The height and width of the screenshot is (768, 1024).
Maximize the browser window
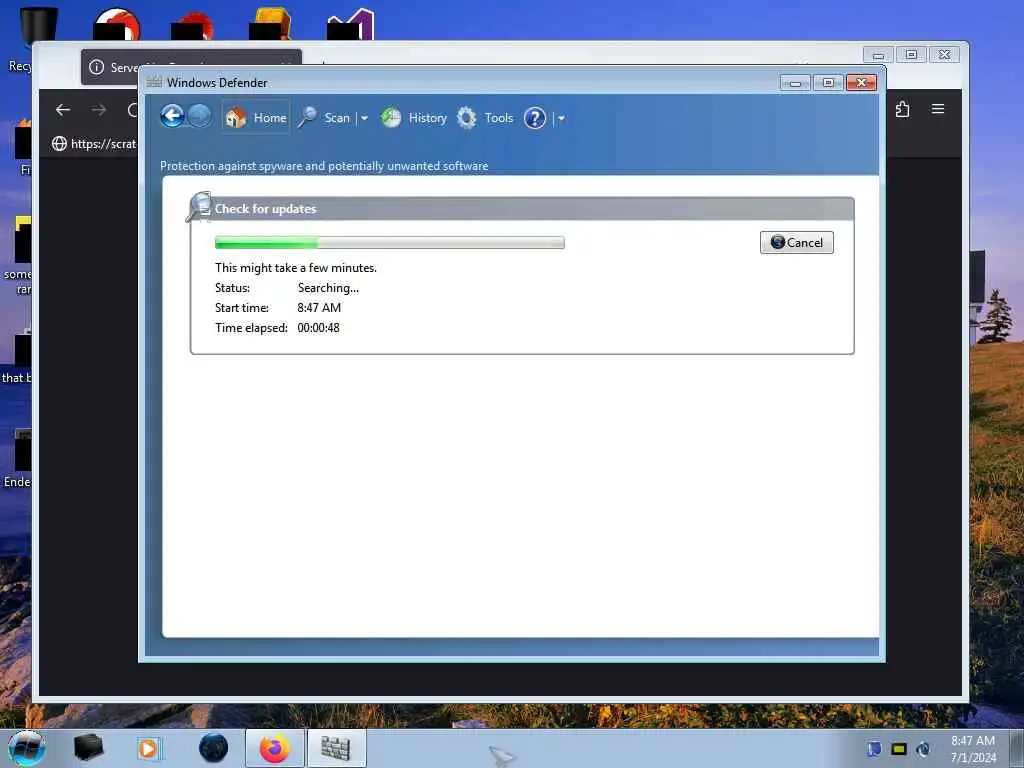tap(911, 55)
